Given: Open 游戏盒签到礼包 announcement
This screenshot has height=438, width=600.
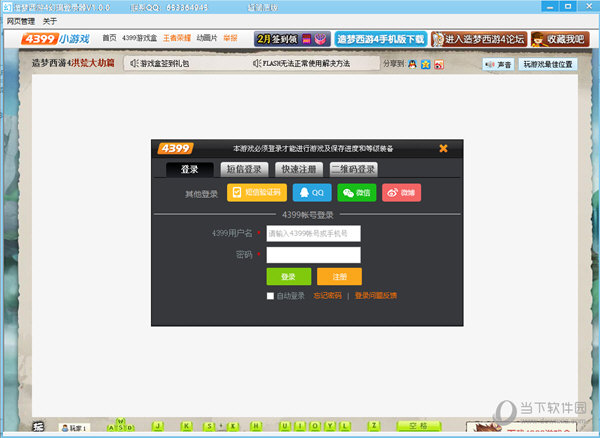Looking at the screenshot, I should pos(160,64).
